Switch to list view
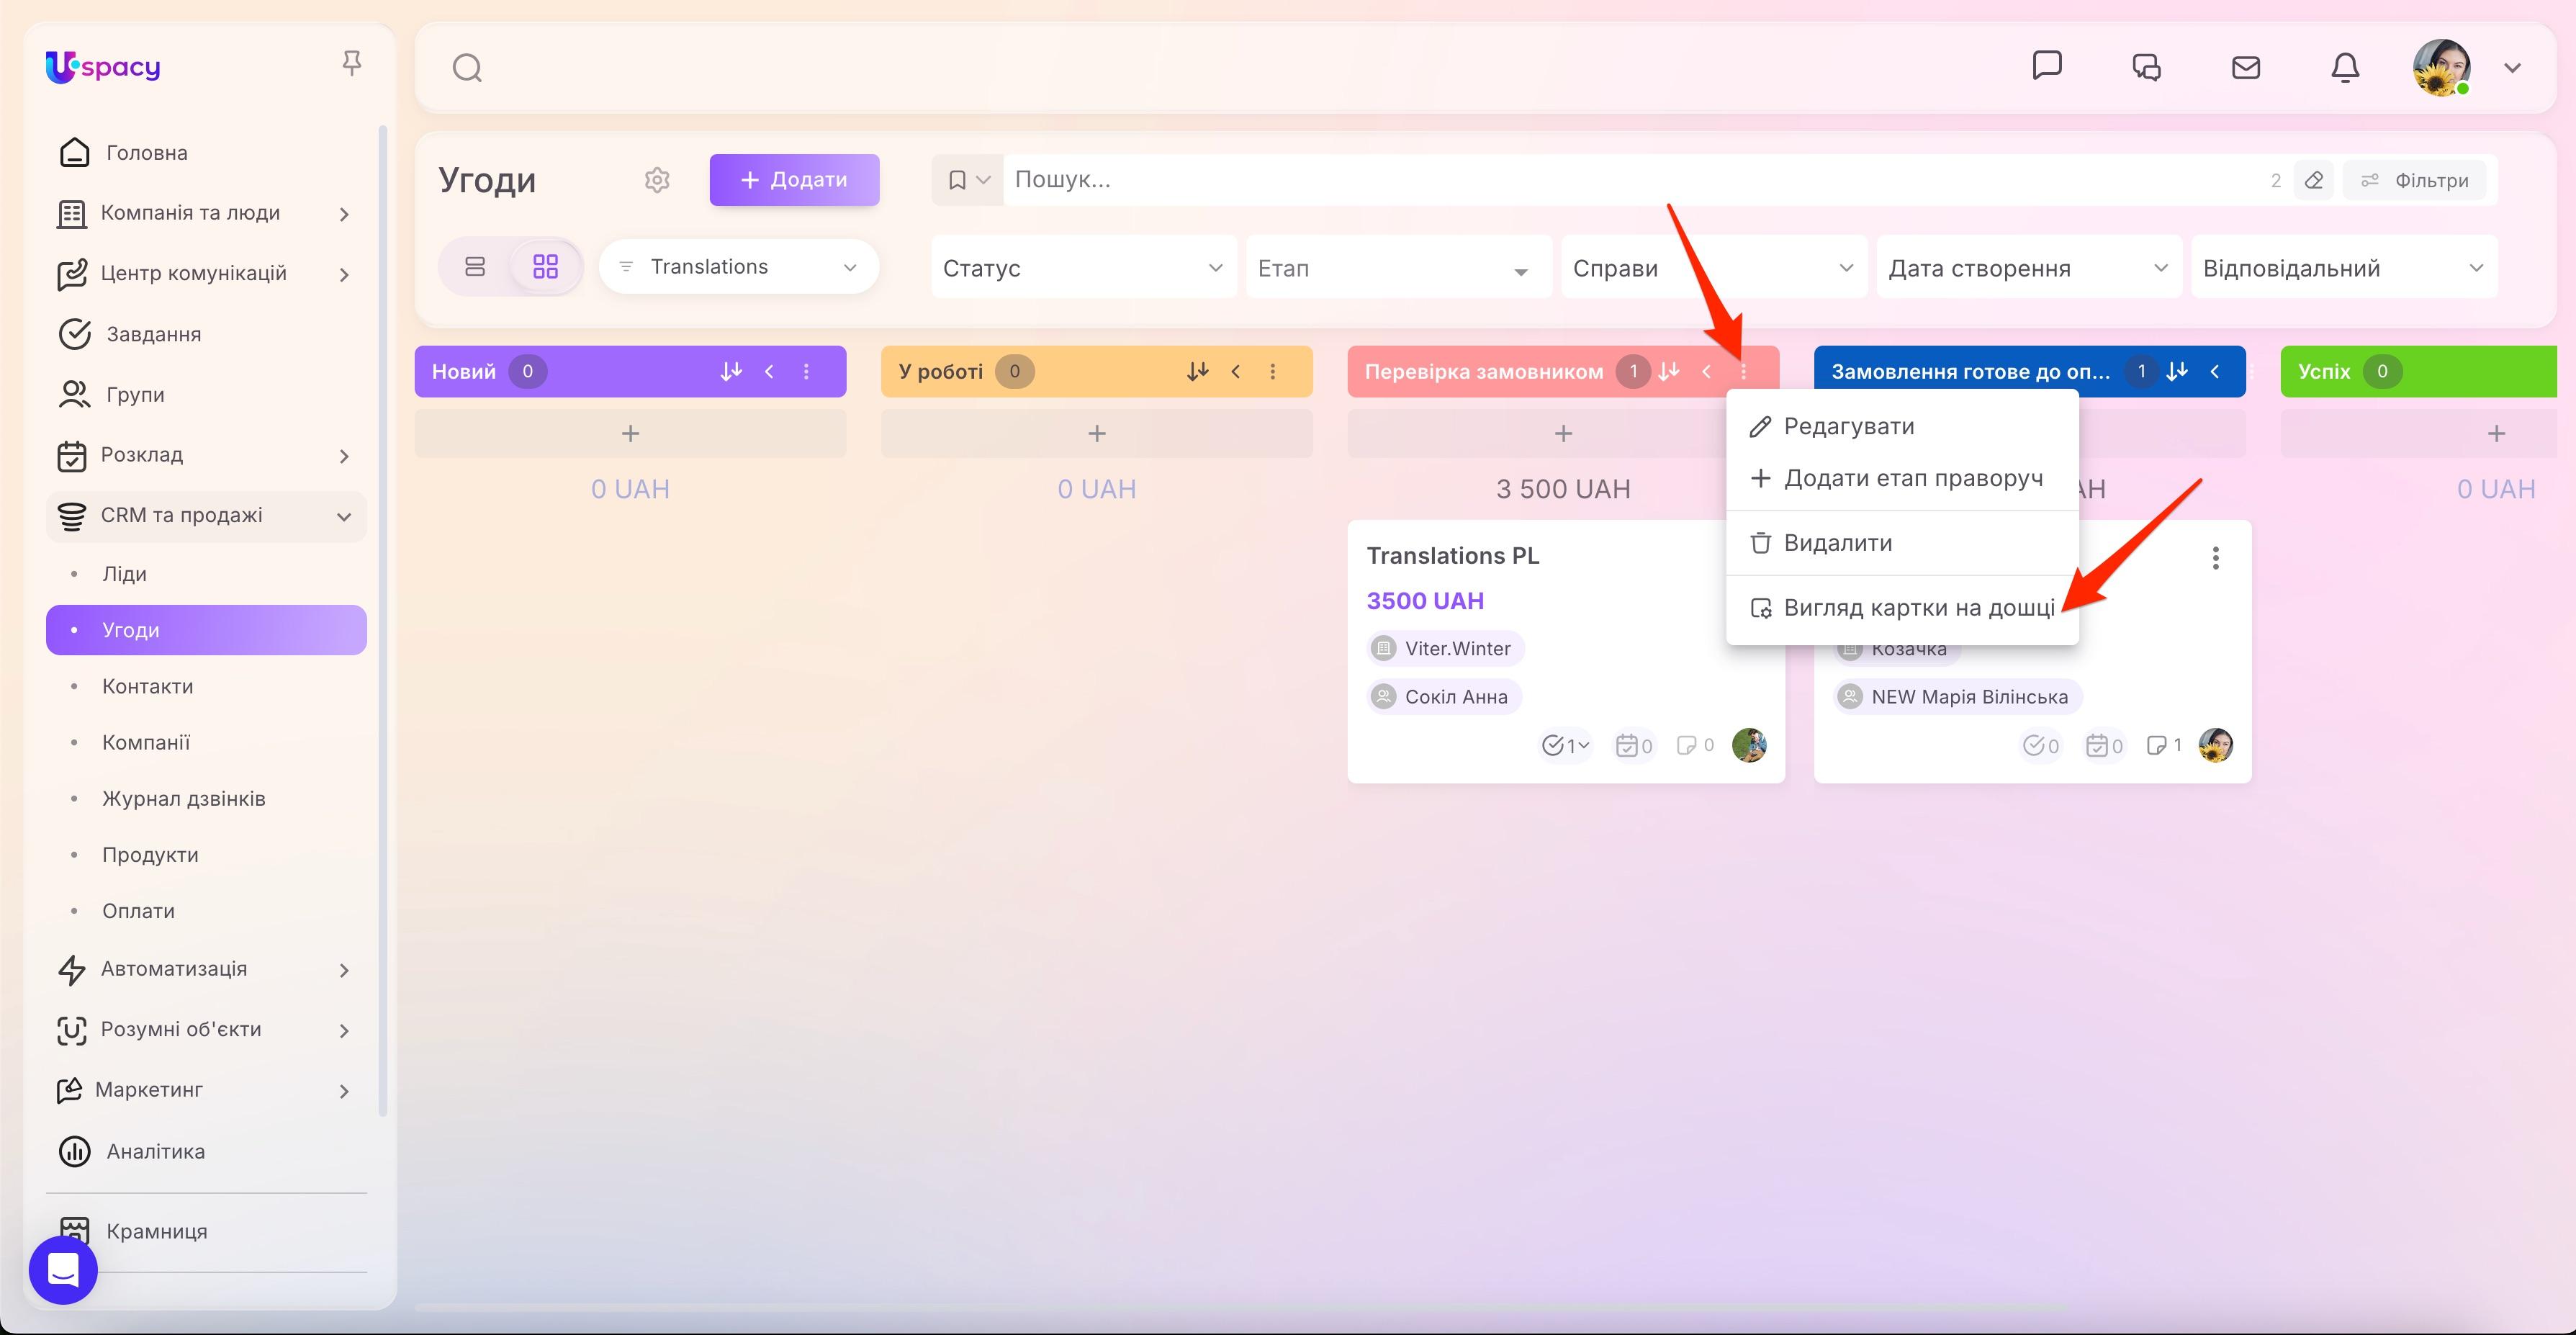 (x=475, y=266)
